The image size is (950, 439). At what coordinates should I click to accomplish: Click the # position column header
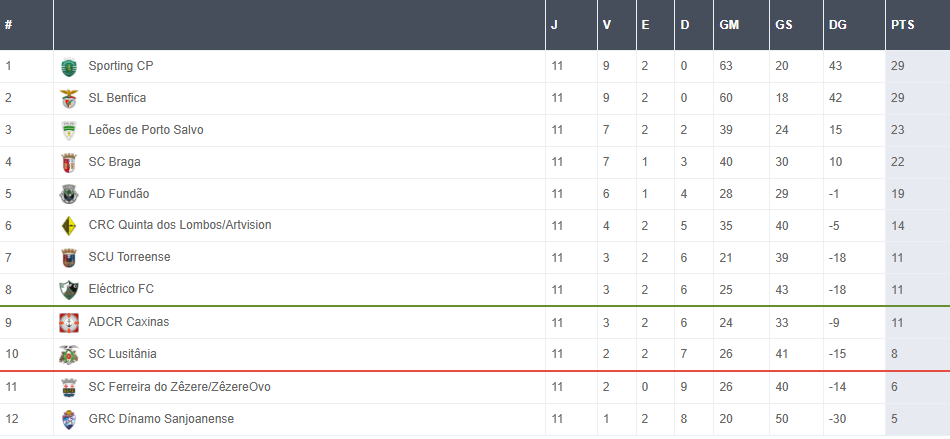tap(8, 25)
